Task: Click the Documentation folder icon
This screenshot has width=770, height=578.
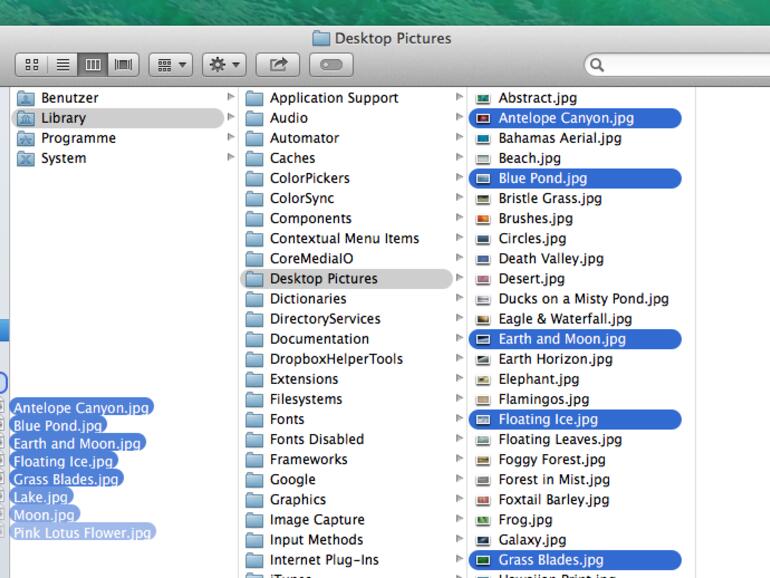Action: (x=254, y=339)
